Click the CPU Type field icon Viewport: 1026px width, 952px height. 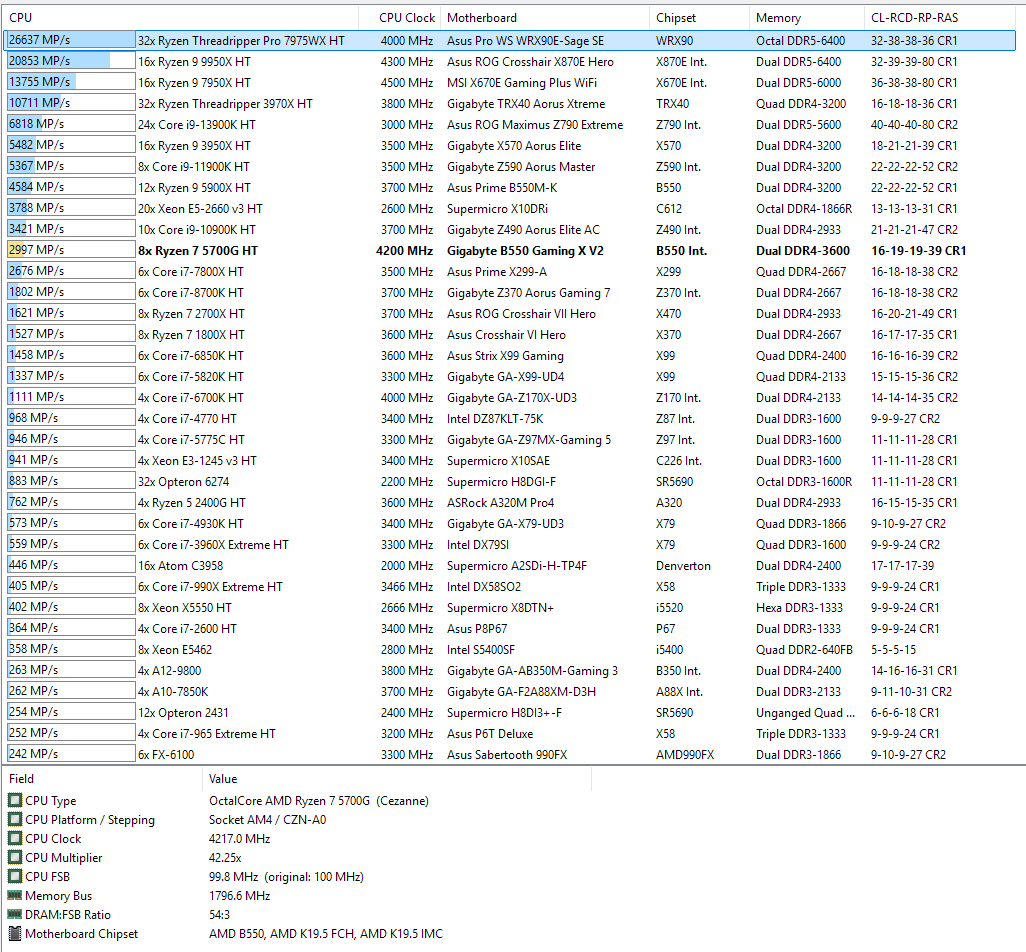click(x=14, y=800)
